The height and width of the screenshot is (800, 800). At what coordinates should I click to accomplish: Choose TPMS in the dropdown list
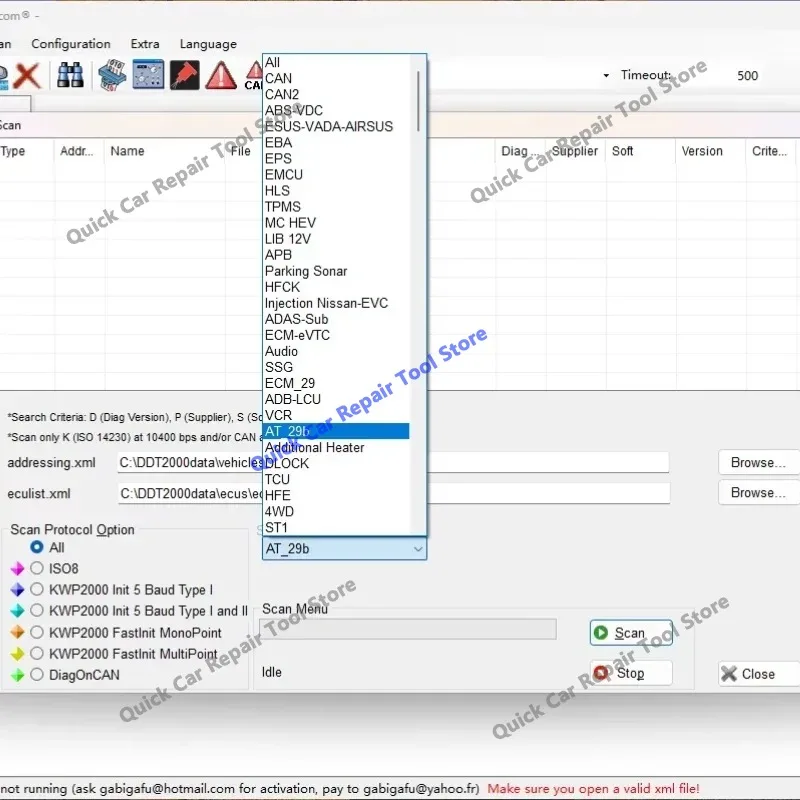[x=336, y=207]
